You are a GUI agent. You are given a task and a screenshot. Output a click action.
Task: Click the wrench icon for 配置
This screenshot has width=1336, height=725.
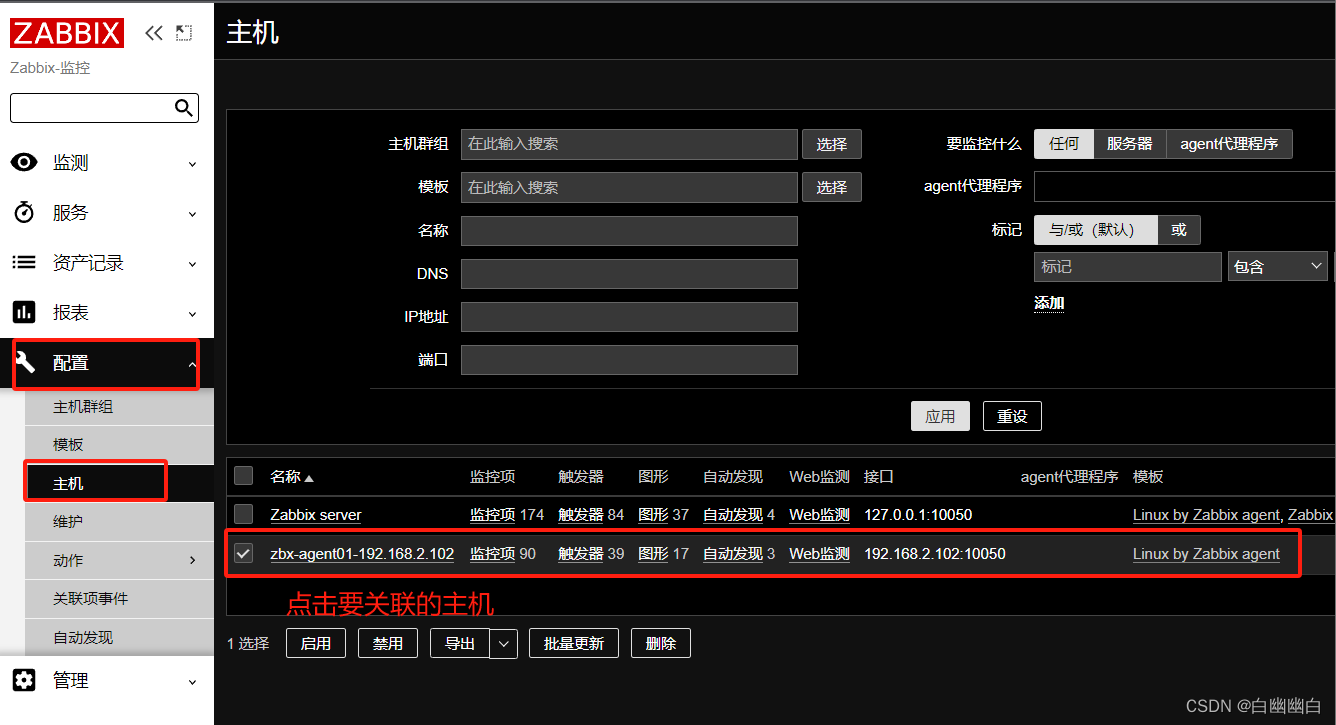coord(24,363)
